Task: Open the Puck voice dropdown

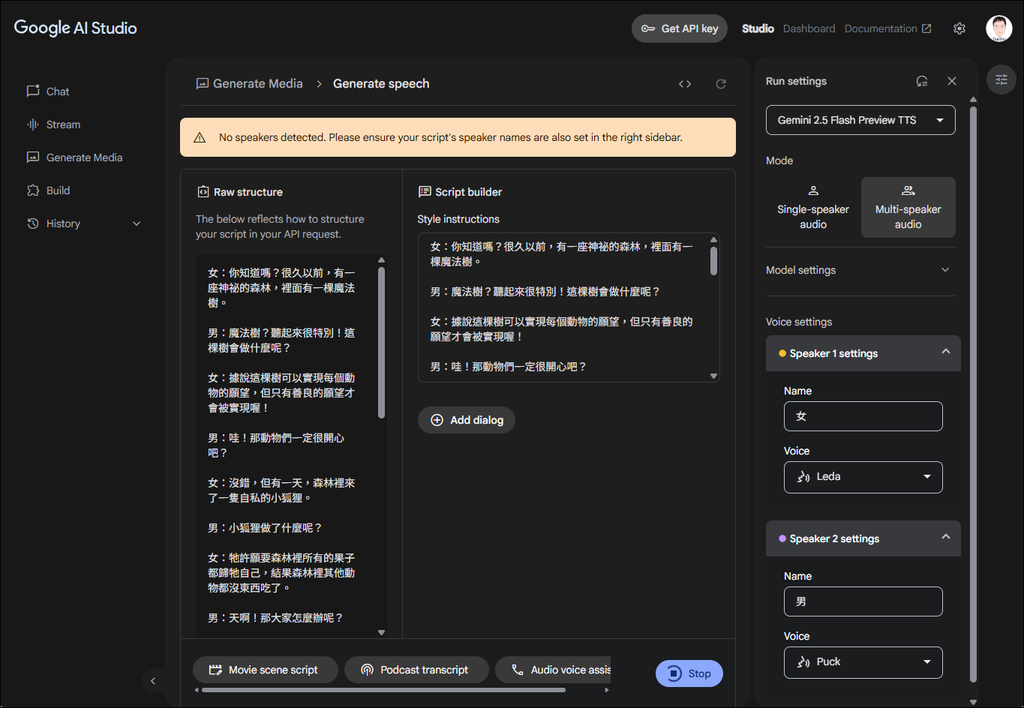Action: point(863,662)
